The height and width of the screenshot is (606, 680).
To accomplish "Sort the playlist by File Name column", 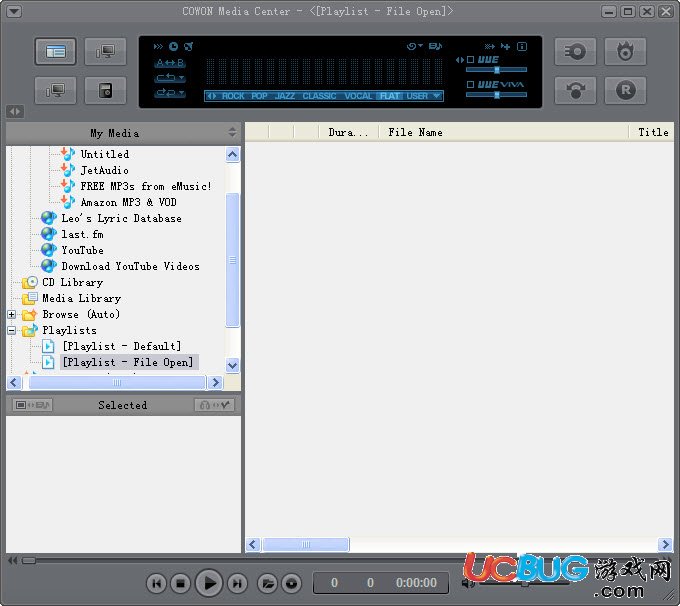I will pos(503,132).
